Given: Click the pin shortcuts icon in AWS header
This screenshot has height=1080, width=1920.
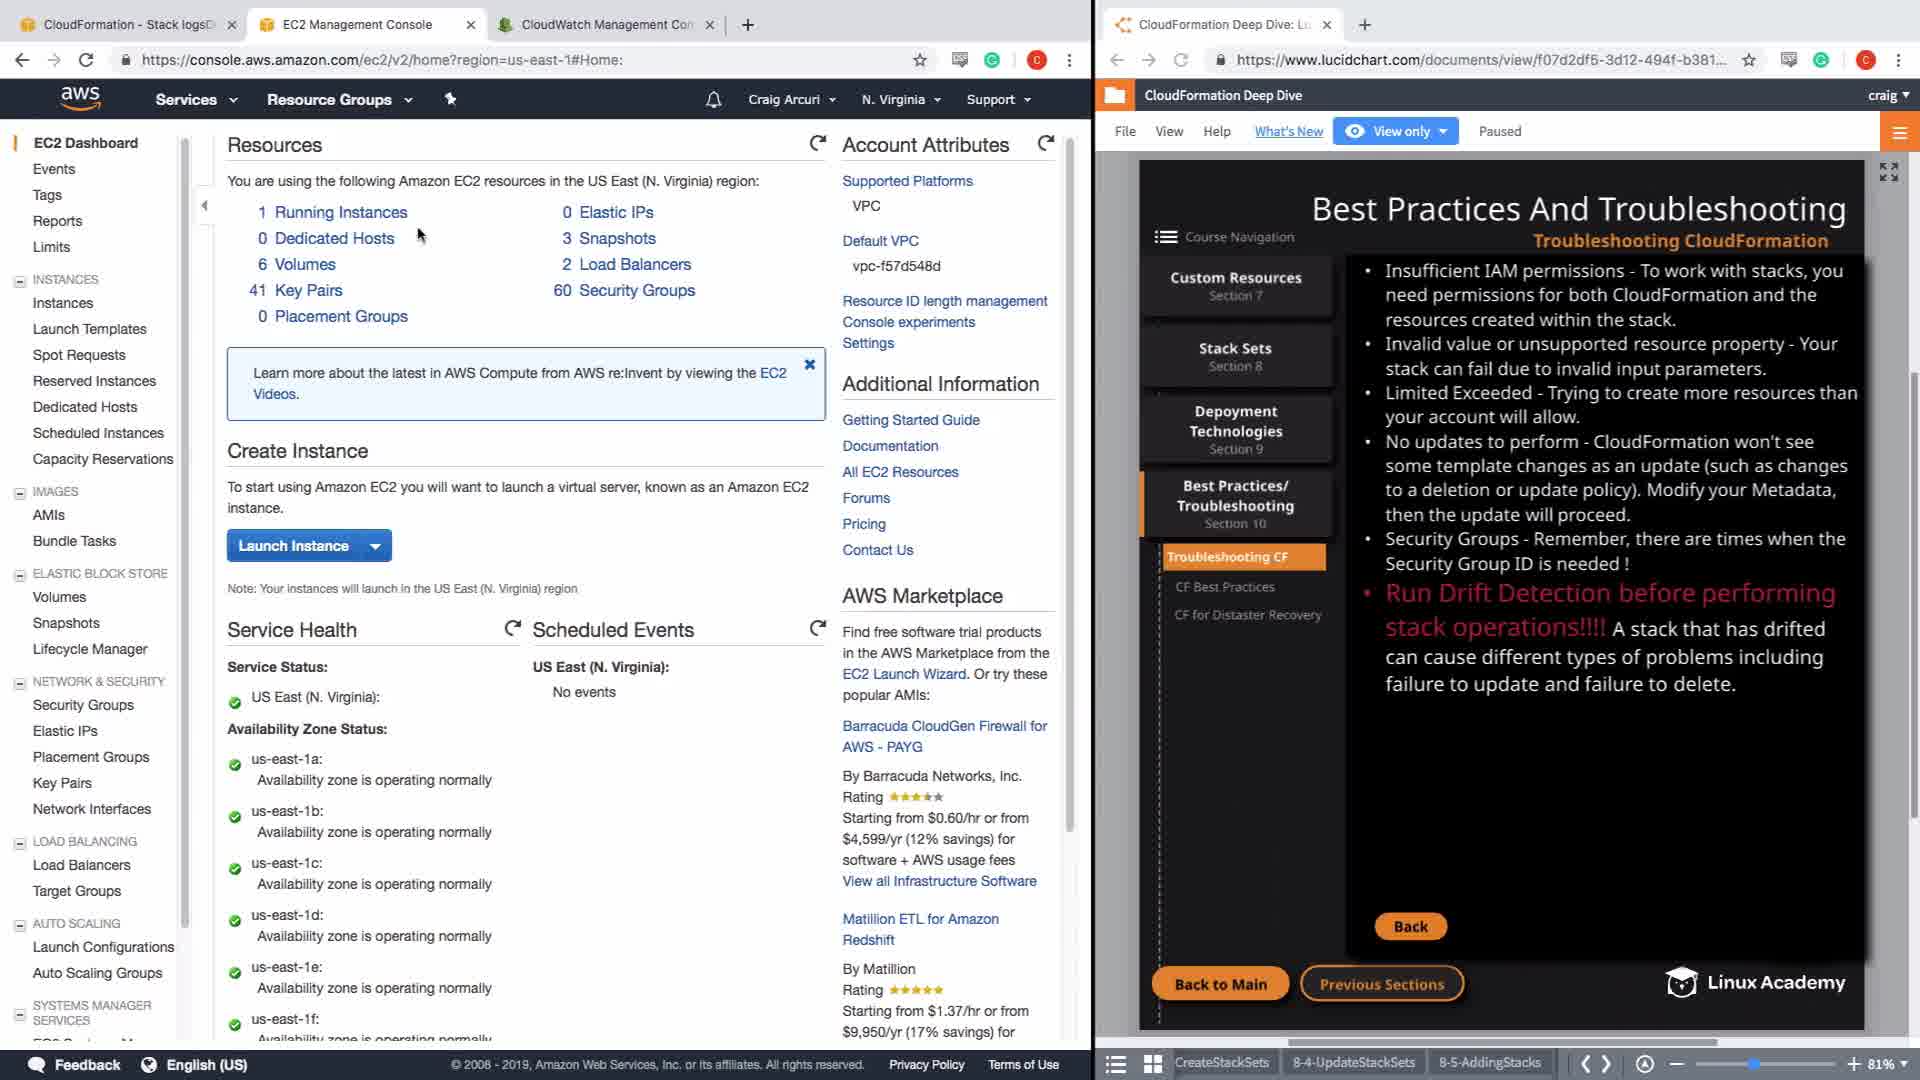Looking at the screenshot, I should (x=450, y=99).
